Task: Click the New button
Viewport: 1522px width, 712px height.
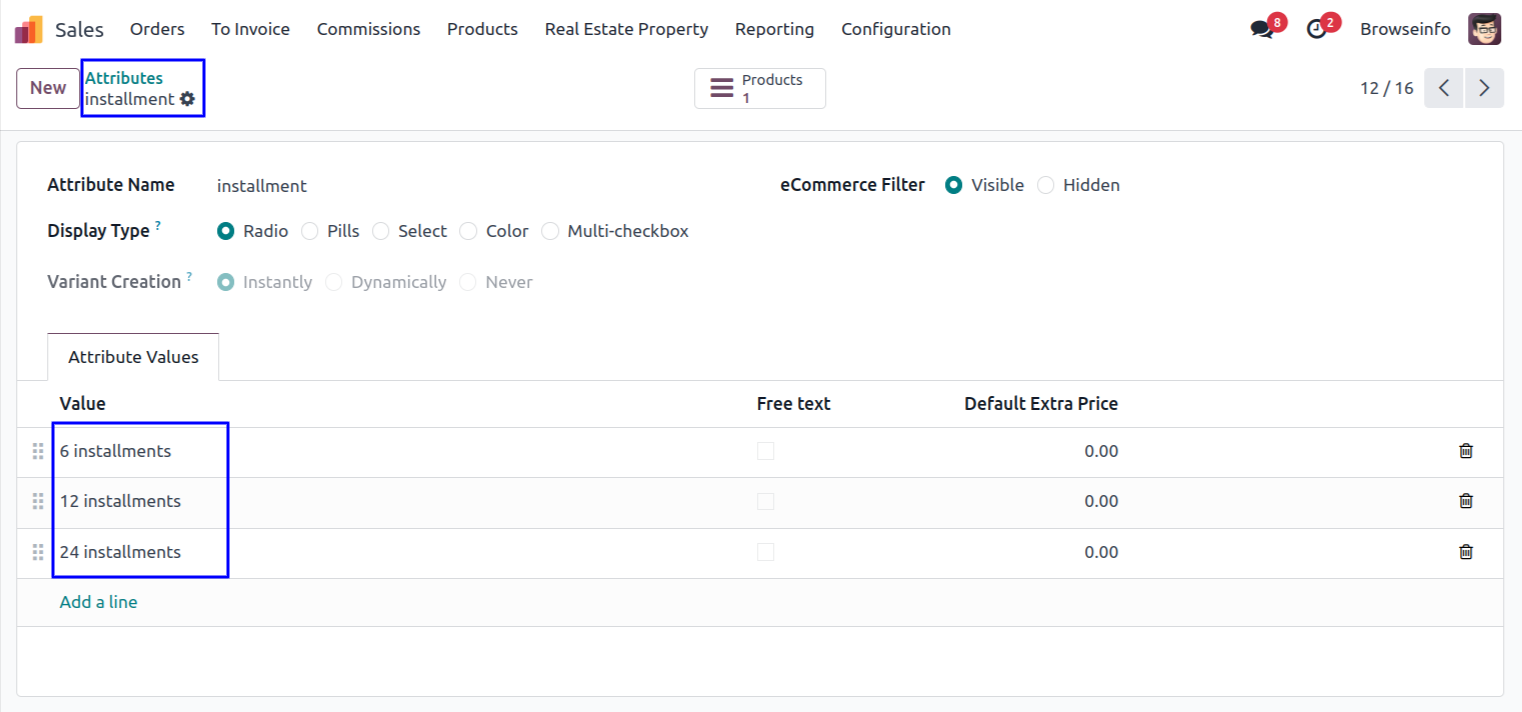Action: (x=47, y=88)
